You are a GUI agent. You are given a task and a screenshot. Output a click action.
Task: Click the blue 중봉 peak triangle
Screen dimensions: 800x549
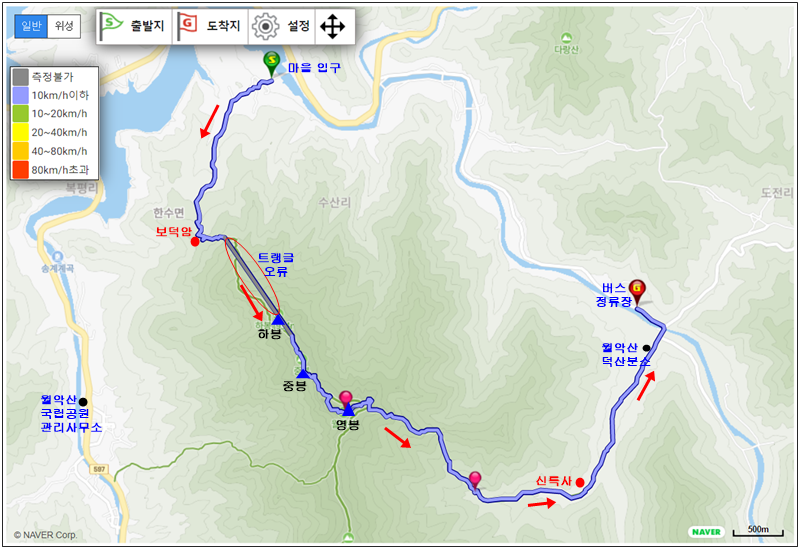click(x=303, y=373)
